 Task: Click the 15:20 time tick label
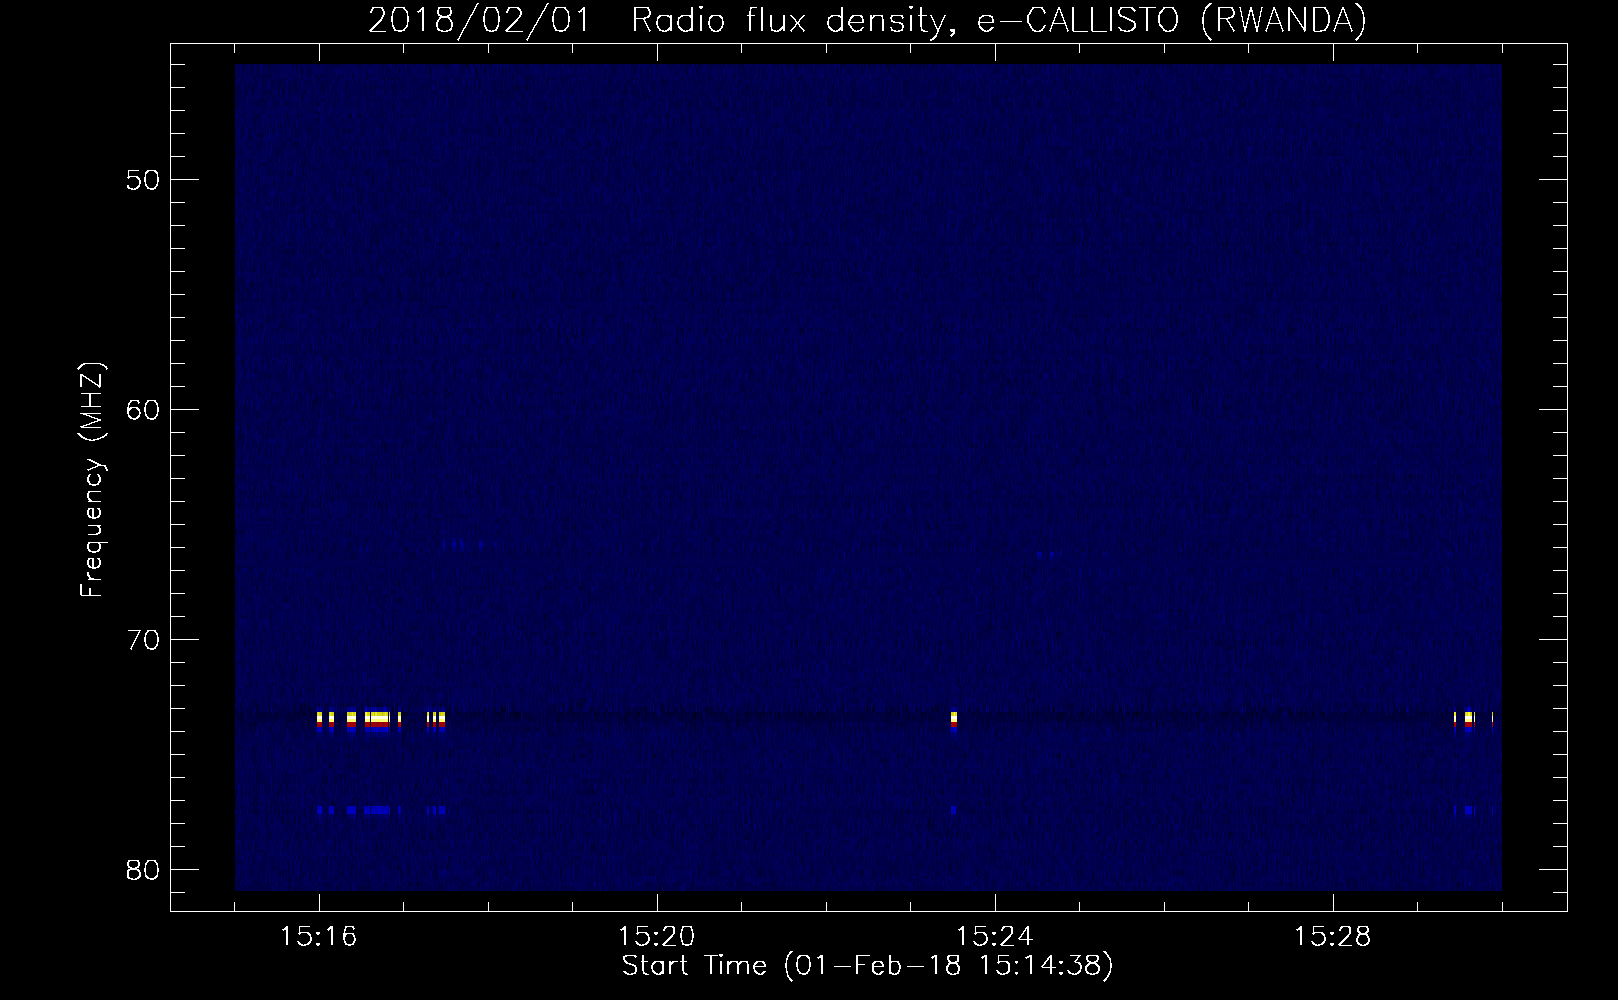[657, 937]
